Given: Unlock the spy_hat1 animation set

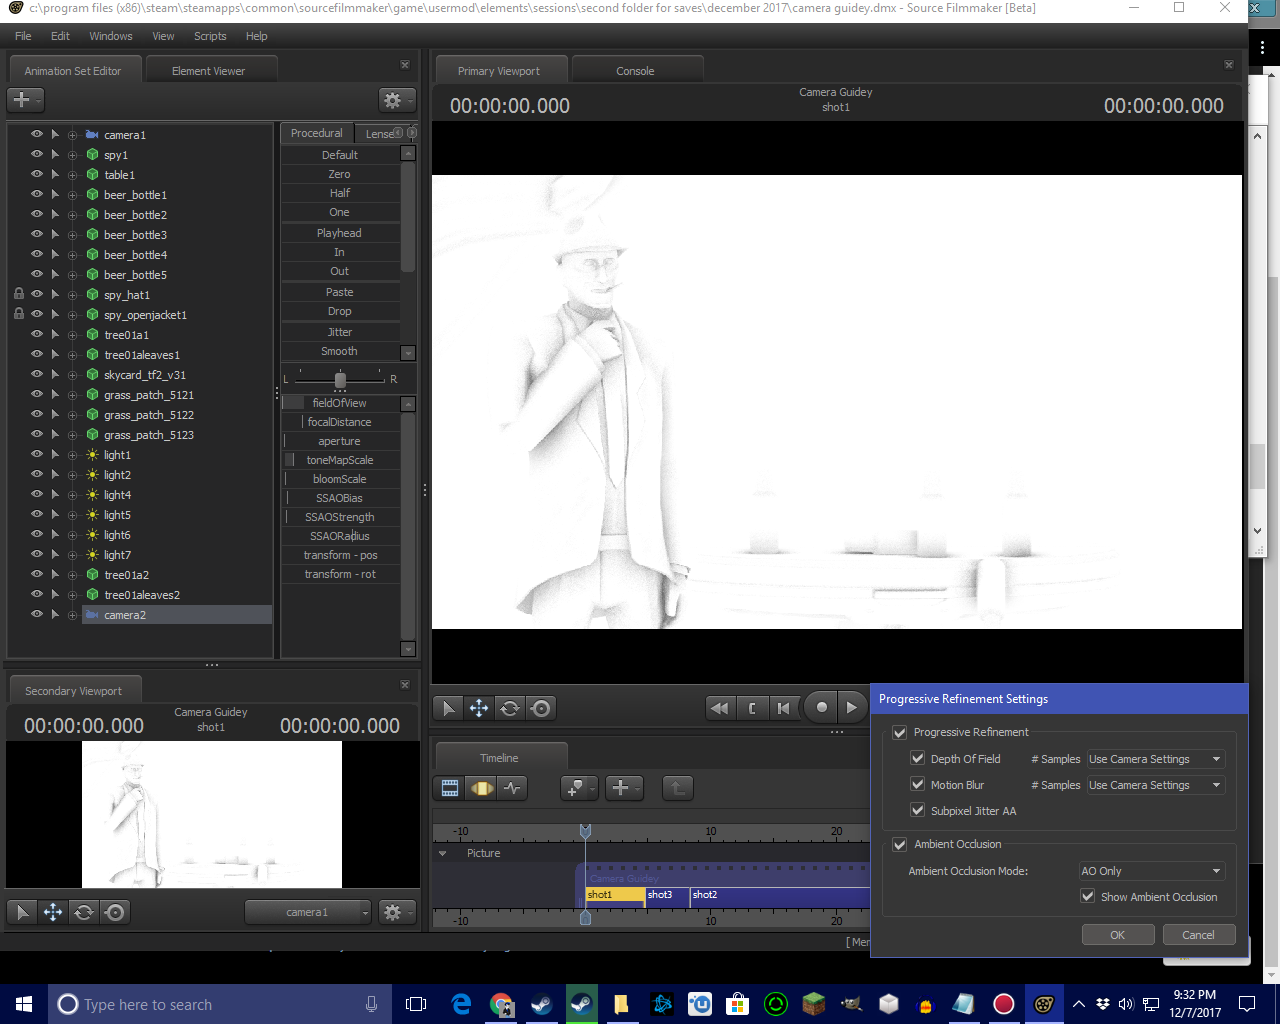Looking at the screenshot, I should tap(19, 294).
